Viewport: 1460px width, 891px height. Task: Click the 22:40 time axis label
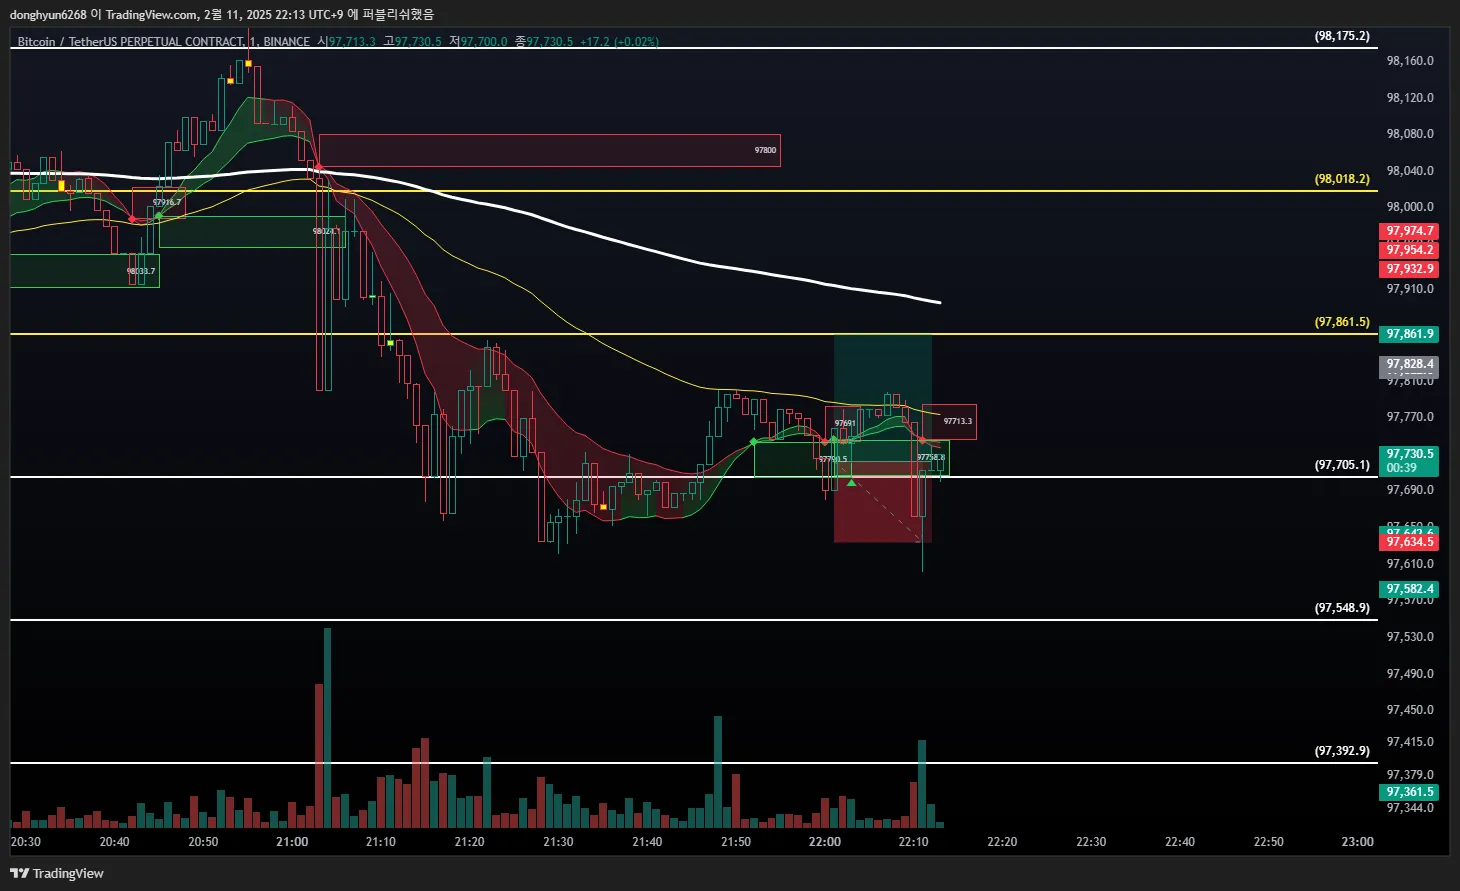pos(1180,842)
